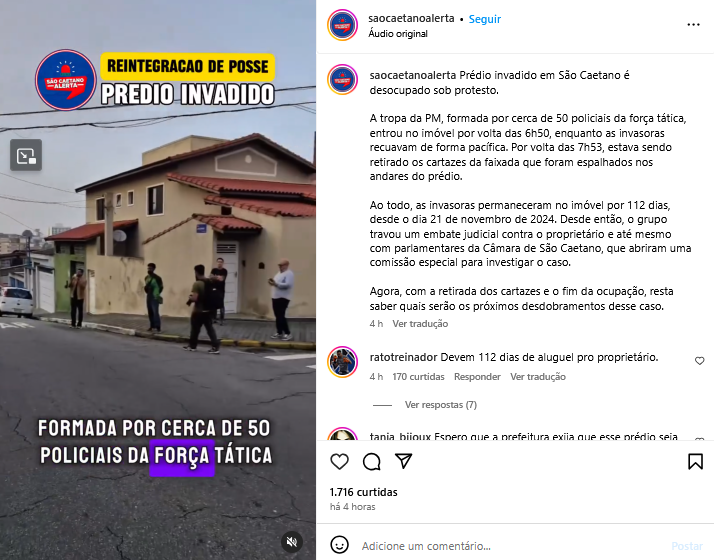Focus the Adicione um comentário field
Image resolution: width=714 pixels, height=560 pixels.
514,545
